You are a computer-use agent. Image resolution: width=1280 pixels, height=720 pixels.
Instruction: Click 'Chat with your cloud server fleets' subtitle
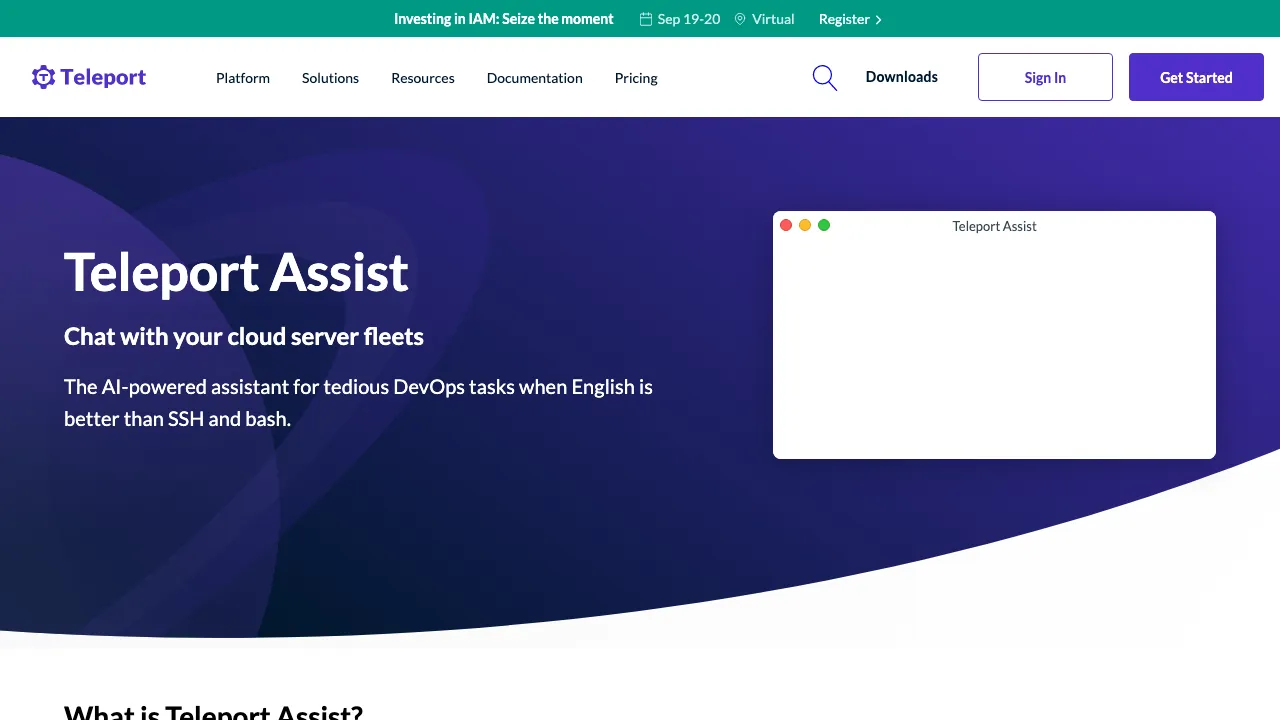(x=244, y=336)
